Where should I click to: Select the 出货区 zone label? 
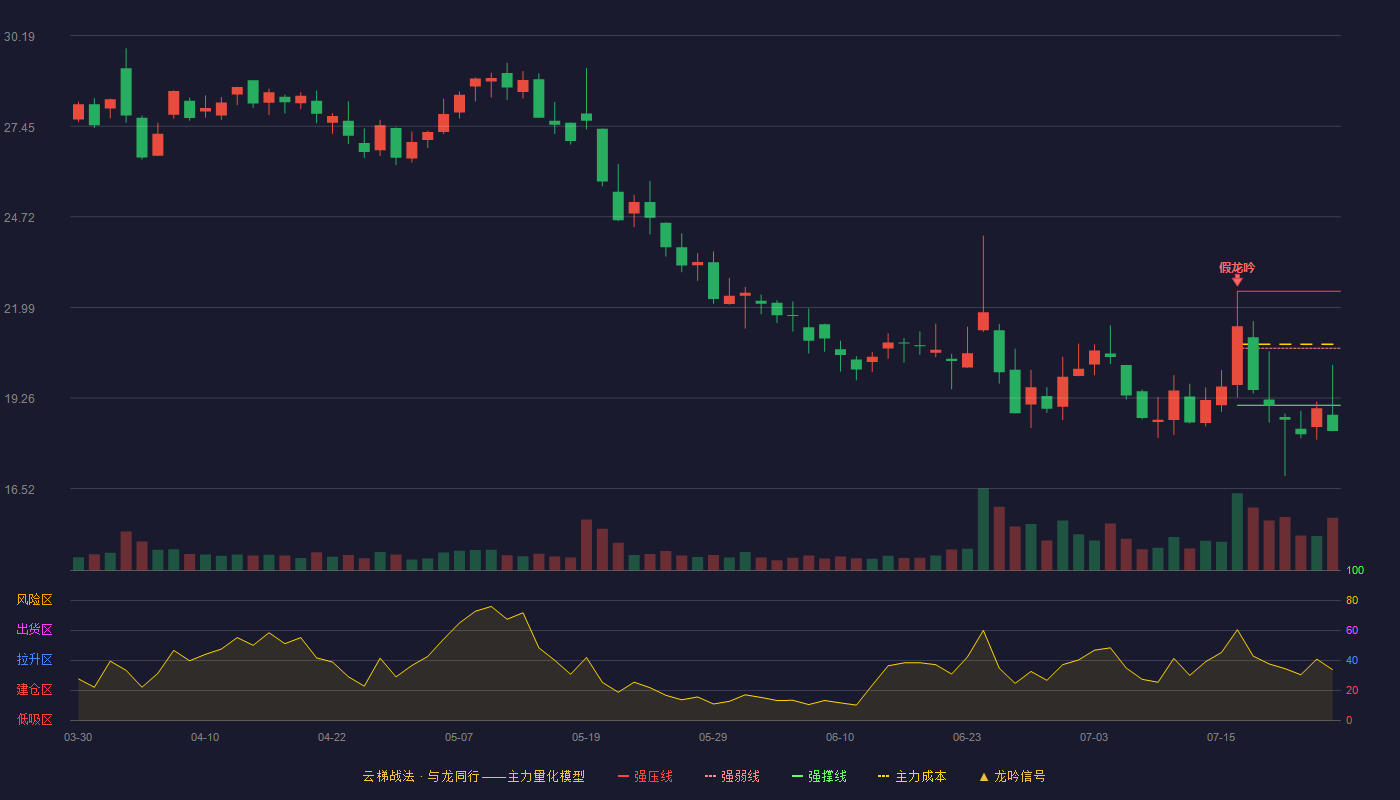coord(34,630)
